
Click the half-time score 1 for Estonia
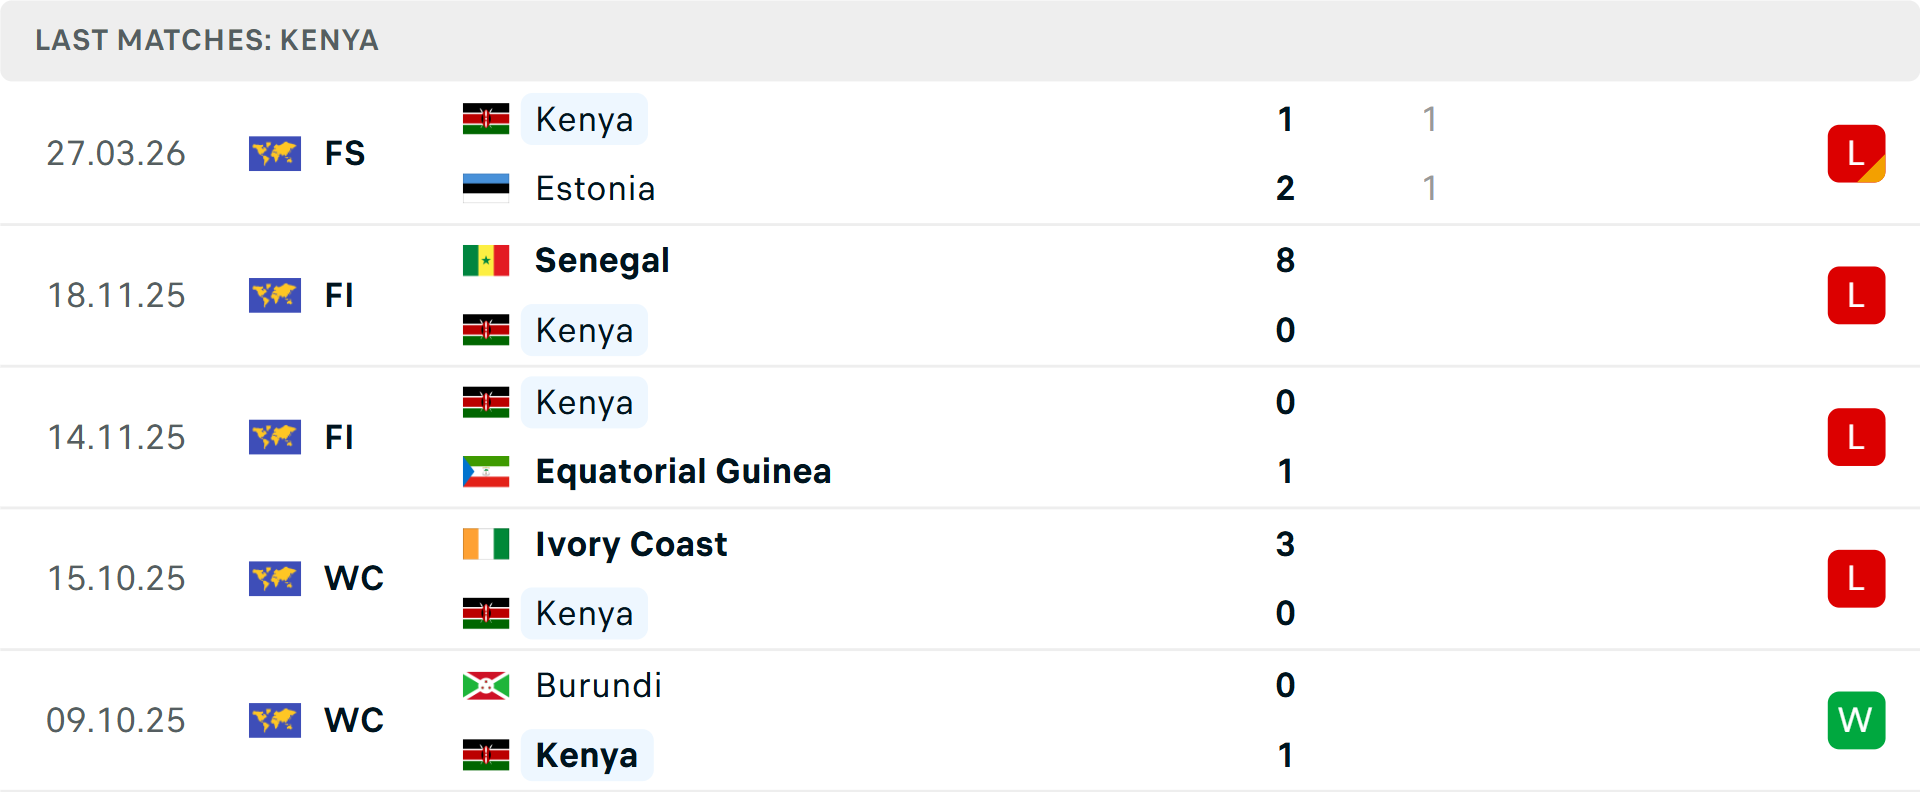[1430, 188]
